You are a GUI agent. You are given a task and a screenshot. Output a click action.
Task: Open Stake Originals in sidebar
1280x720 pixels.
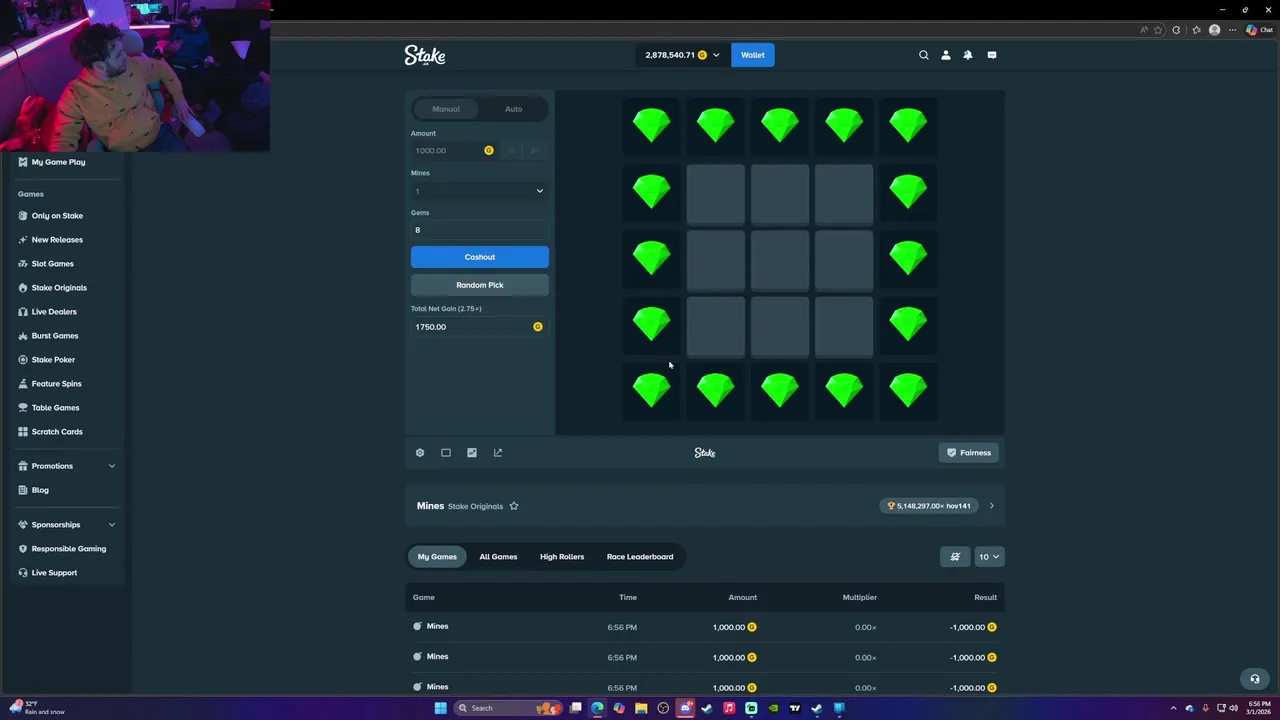(59, 288)
